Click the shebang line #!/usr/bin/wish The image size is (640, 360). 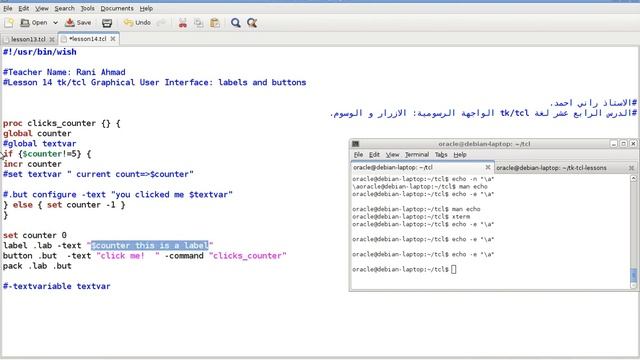(x=40, y=52)
